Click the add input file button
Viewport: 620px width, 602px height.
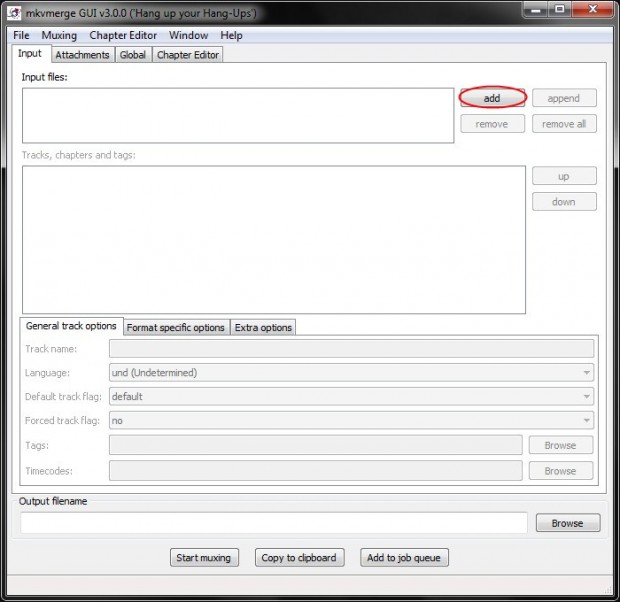click(x=492, y=98)
